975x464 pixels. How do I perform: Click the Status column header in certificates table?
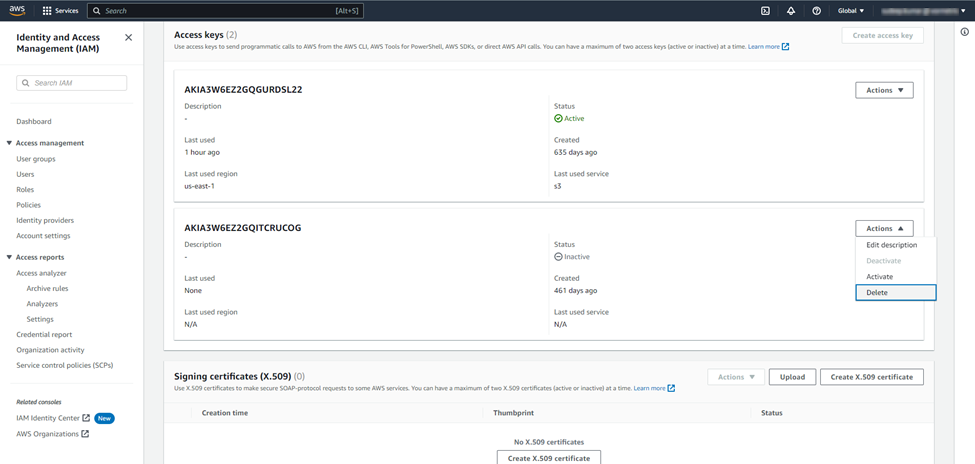point(772,413)
